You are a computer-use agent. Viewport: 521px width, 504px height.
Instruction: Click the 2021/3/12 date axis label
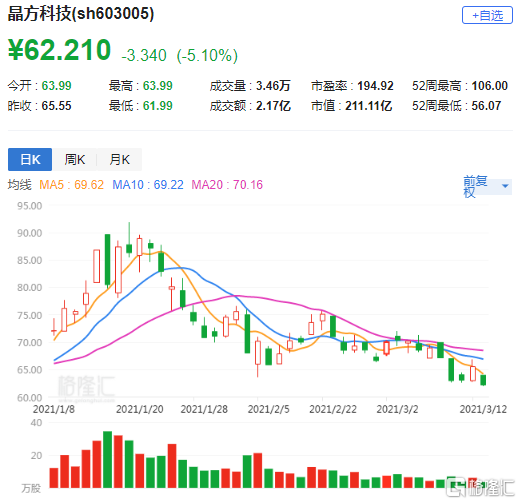[483, 409]
